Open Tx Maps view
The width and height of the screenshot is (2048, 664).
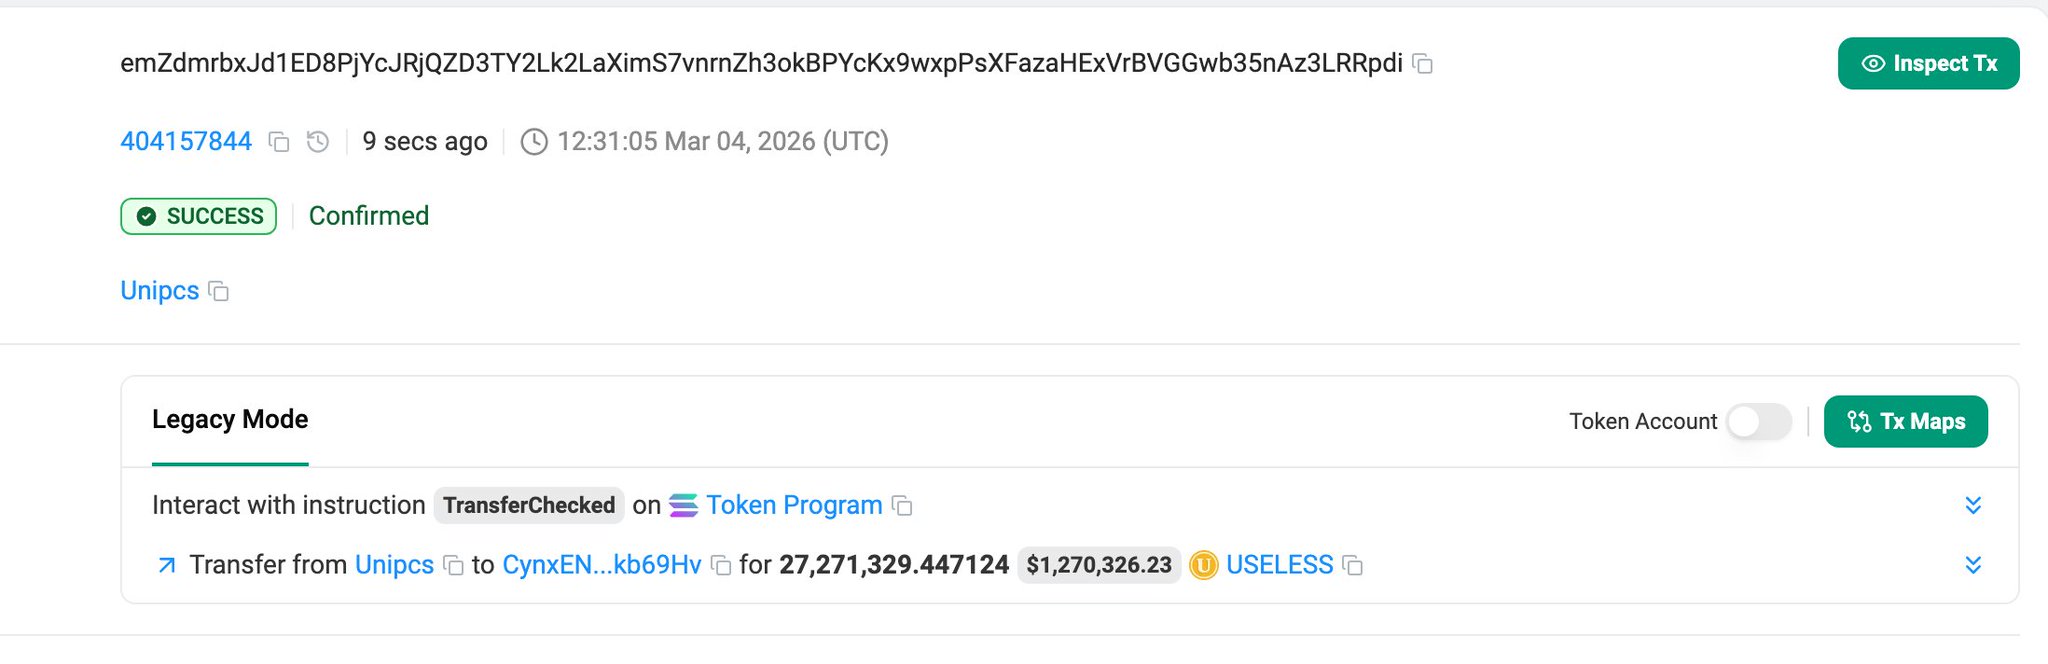click(x=1905, y=422)
